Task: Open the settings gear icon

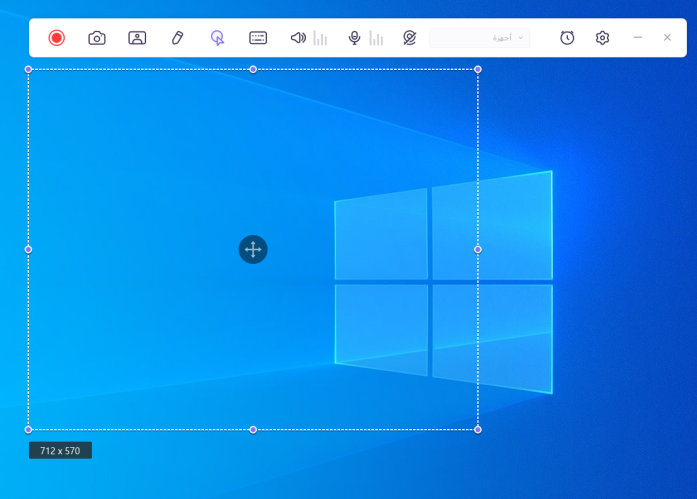Action: click(602, 38)
